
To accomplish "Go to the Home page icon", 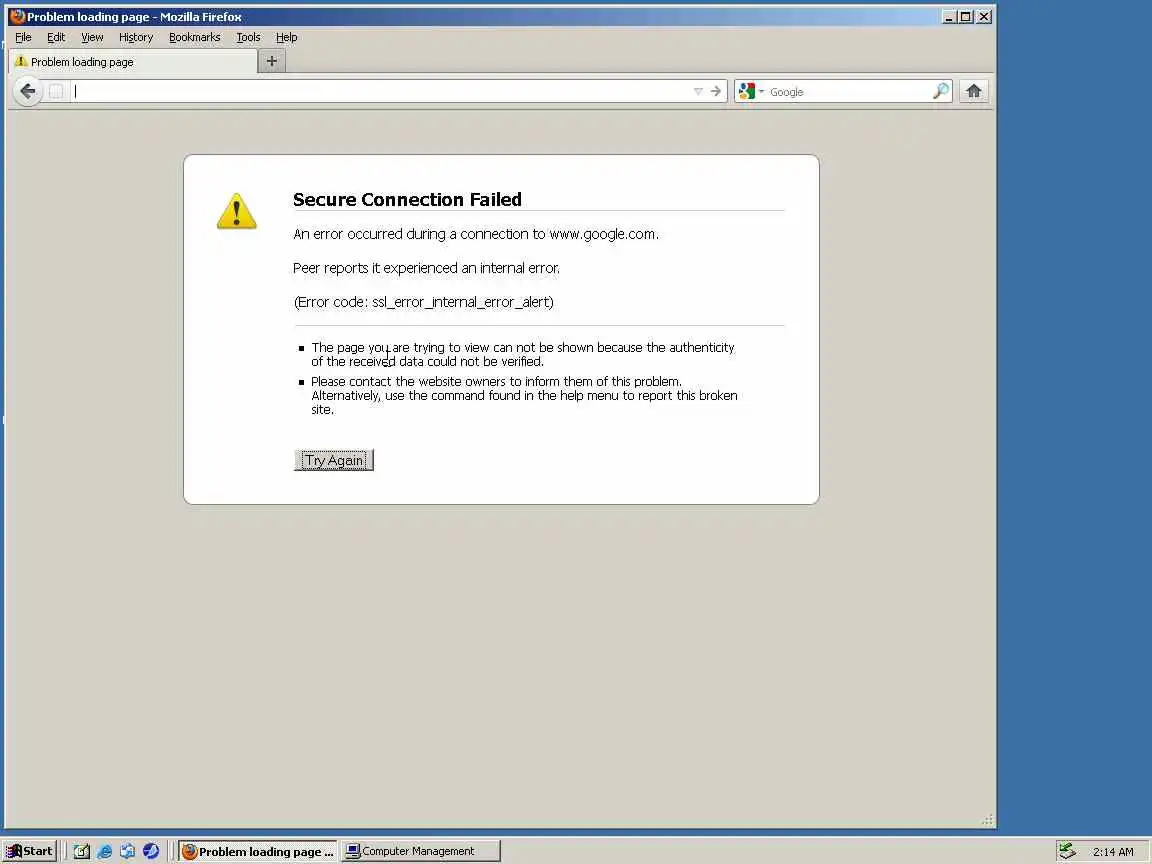I will [973, 91].
